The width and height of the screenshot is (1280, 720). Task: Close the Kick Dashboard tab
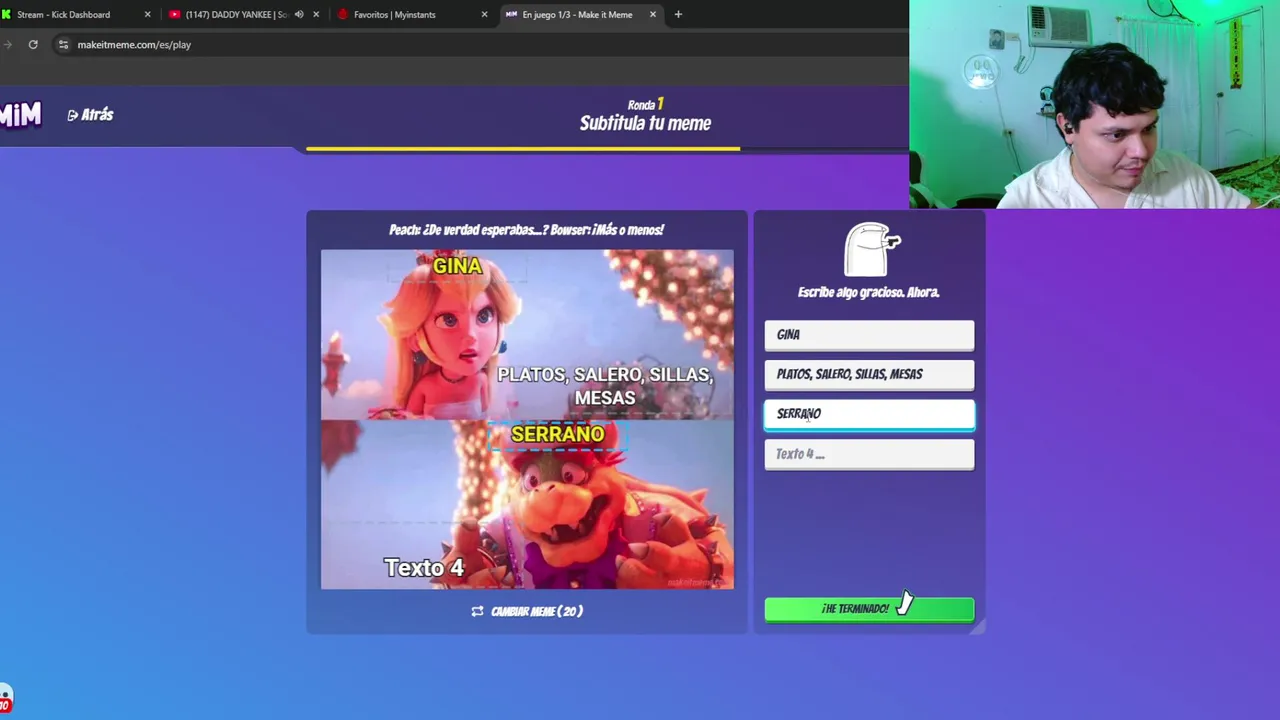click(147, 14)
